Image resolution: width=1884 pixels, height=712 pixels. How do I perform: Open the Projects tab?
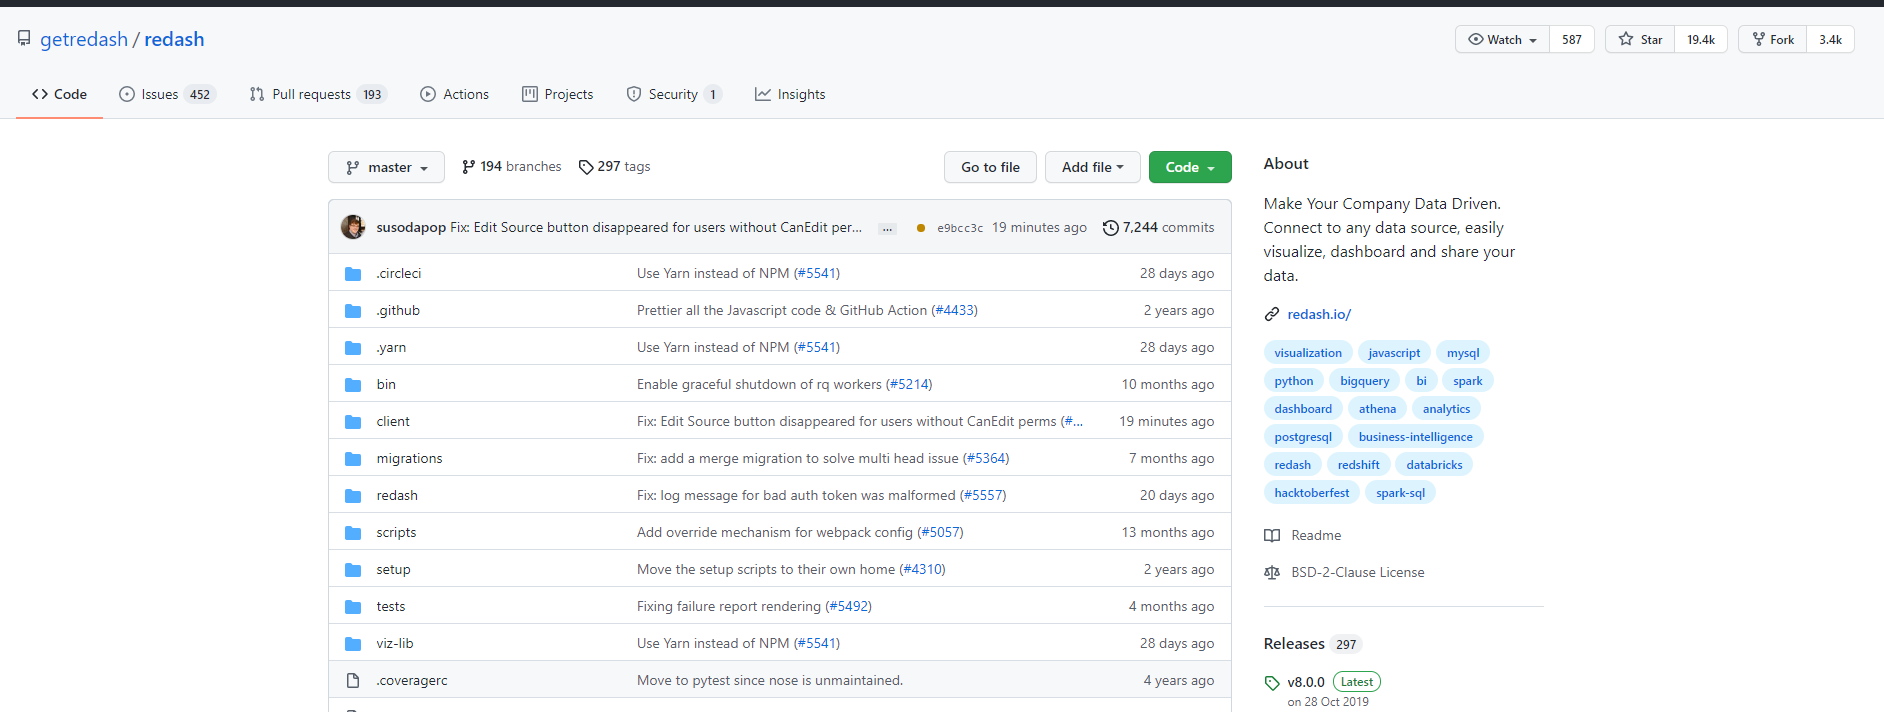tap(558, 94)
